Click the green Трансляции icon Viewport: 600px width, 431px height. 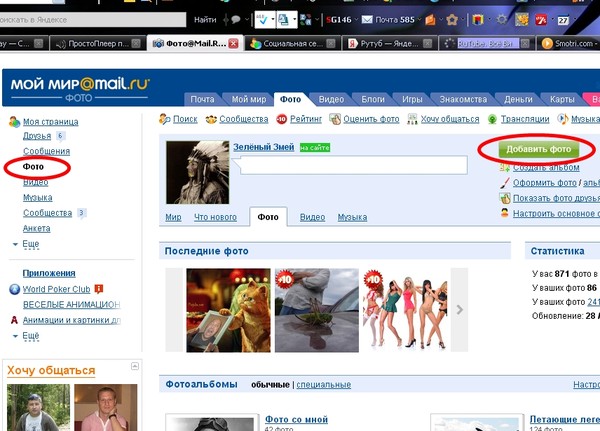(492, 119)
